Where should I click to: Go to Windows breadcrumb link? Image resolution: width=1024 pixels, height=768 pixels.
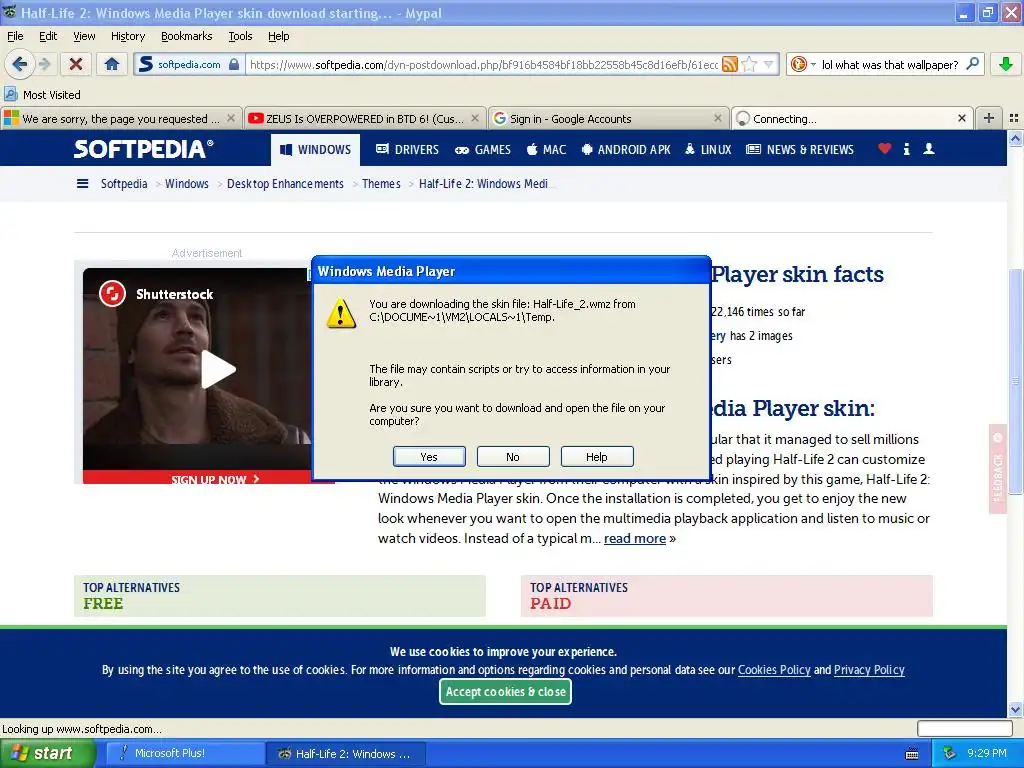[187, 184]
